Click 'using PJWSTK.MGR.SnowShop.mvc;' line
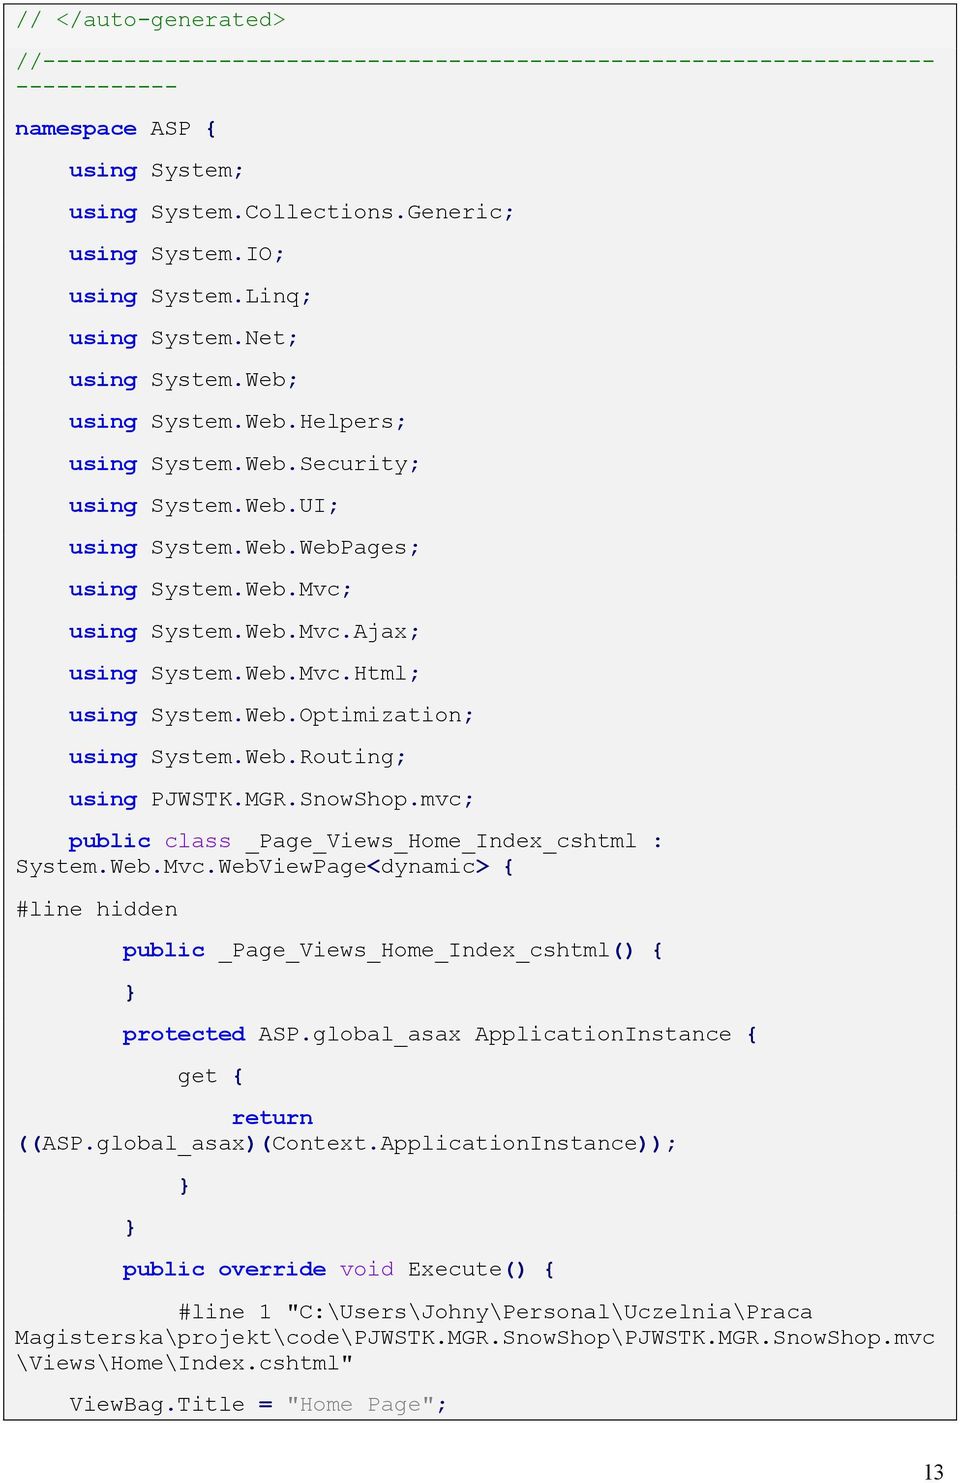 point(271,800)
